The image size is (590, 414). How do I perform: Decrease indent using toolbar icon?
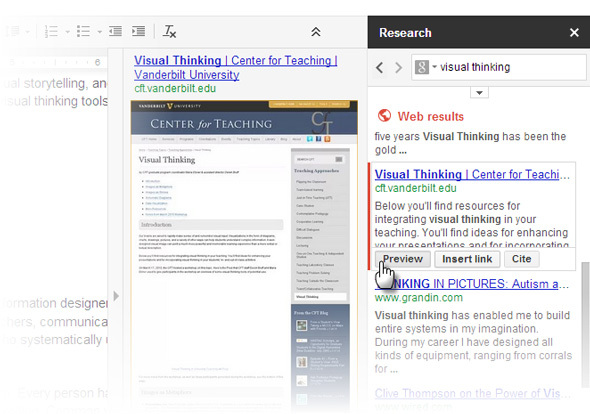tap(116, 31)
